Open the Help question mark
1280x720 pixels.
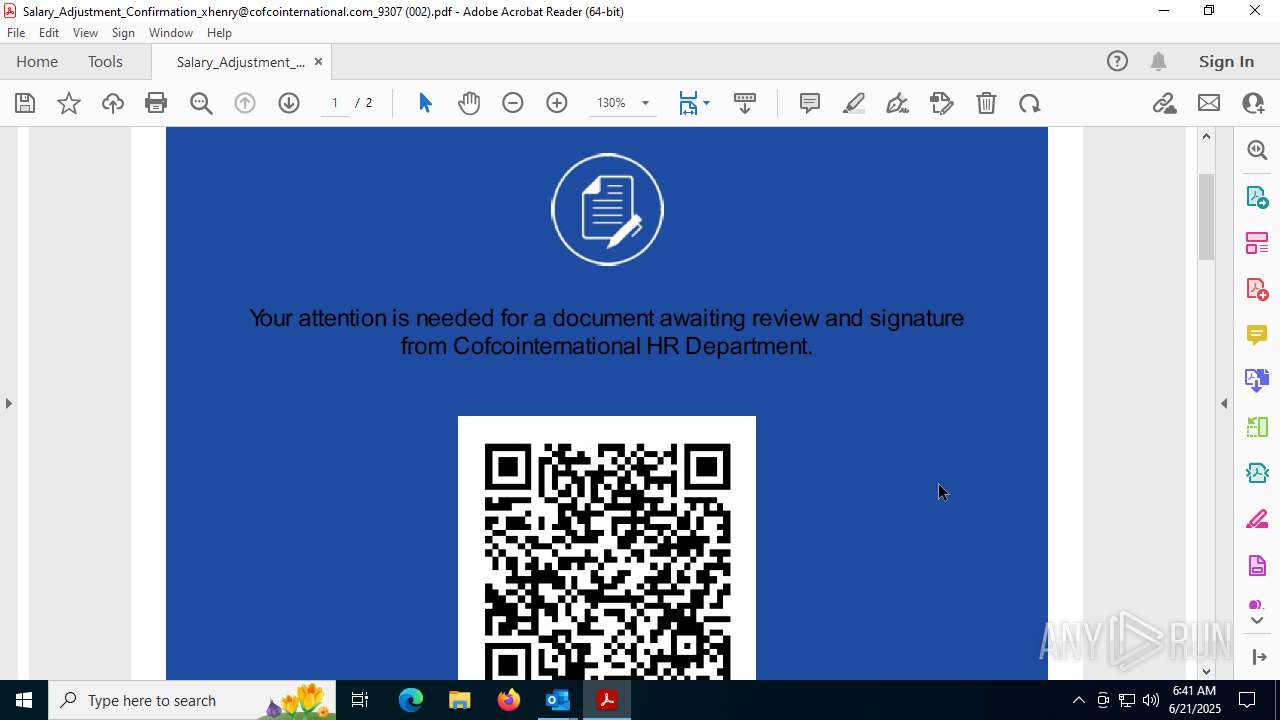pyautogui.click(x=1117, y=61)
